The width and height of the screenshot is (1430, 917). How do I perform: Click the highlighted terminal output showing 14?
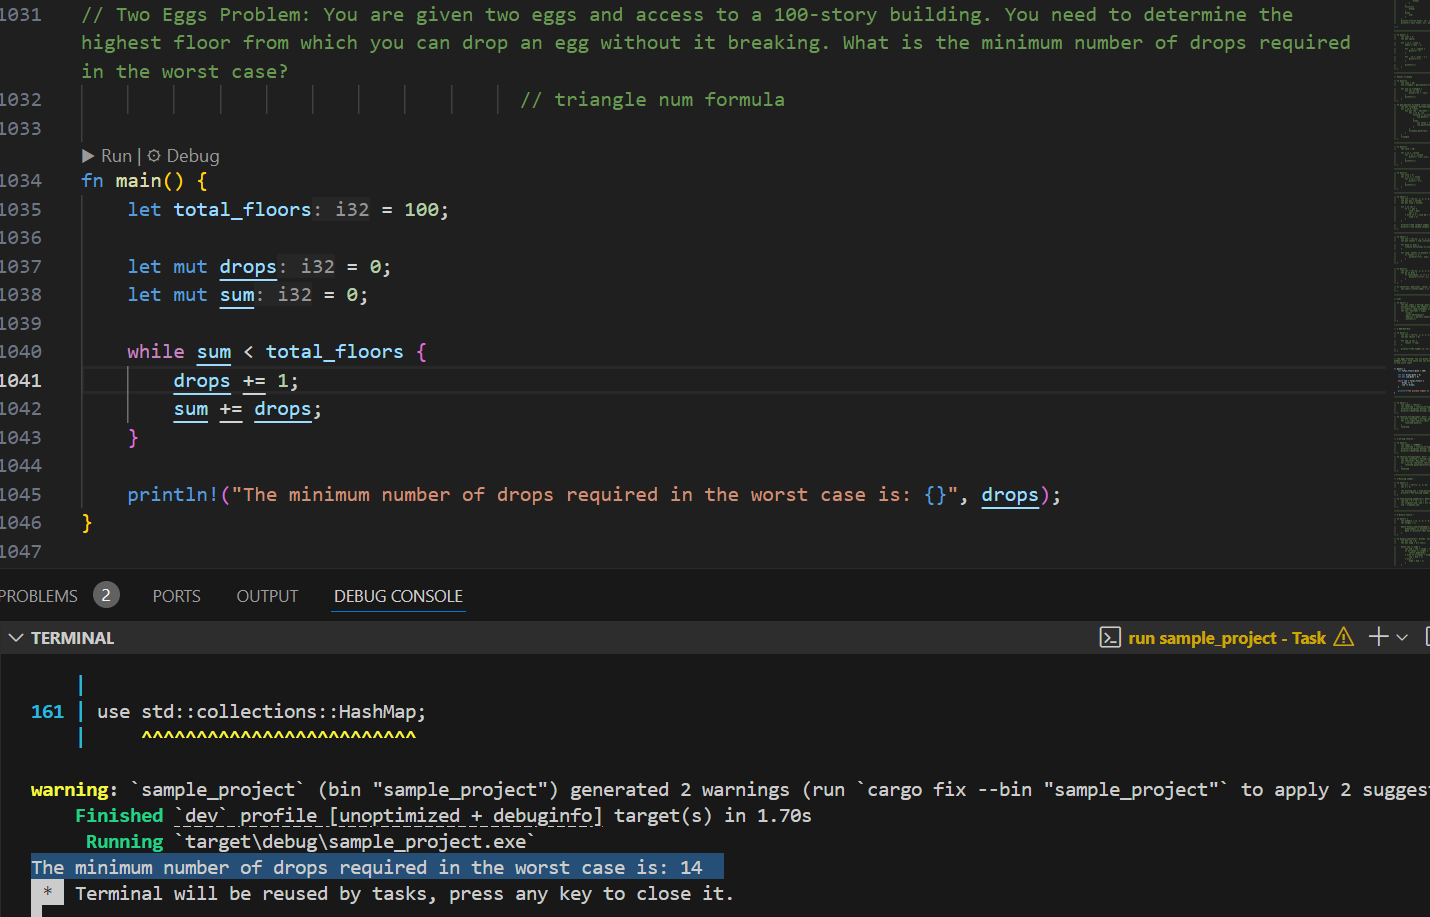(x=377, y=867)
